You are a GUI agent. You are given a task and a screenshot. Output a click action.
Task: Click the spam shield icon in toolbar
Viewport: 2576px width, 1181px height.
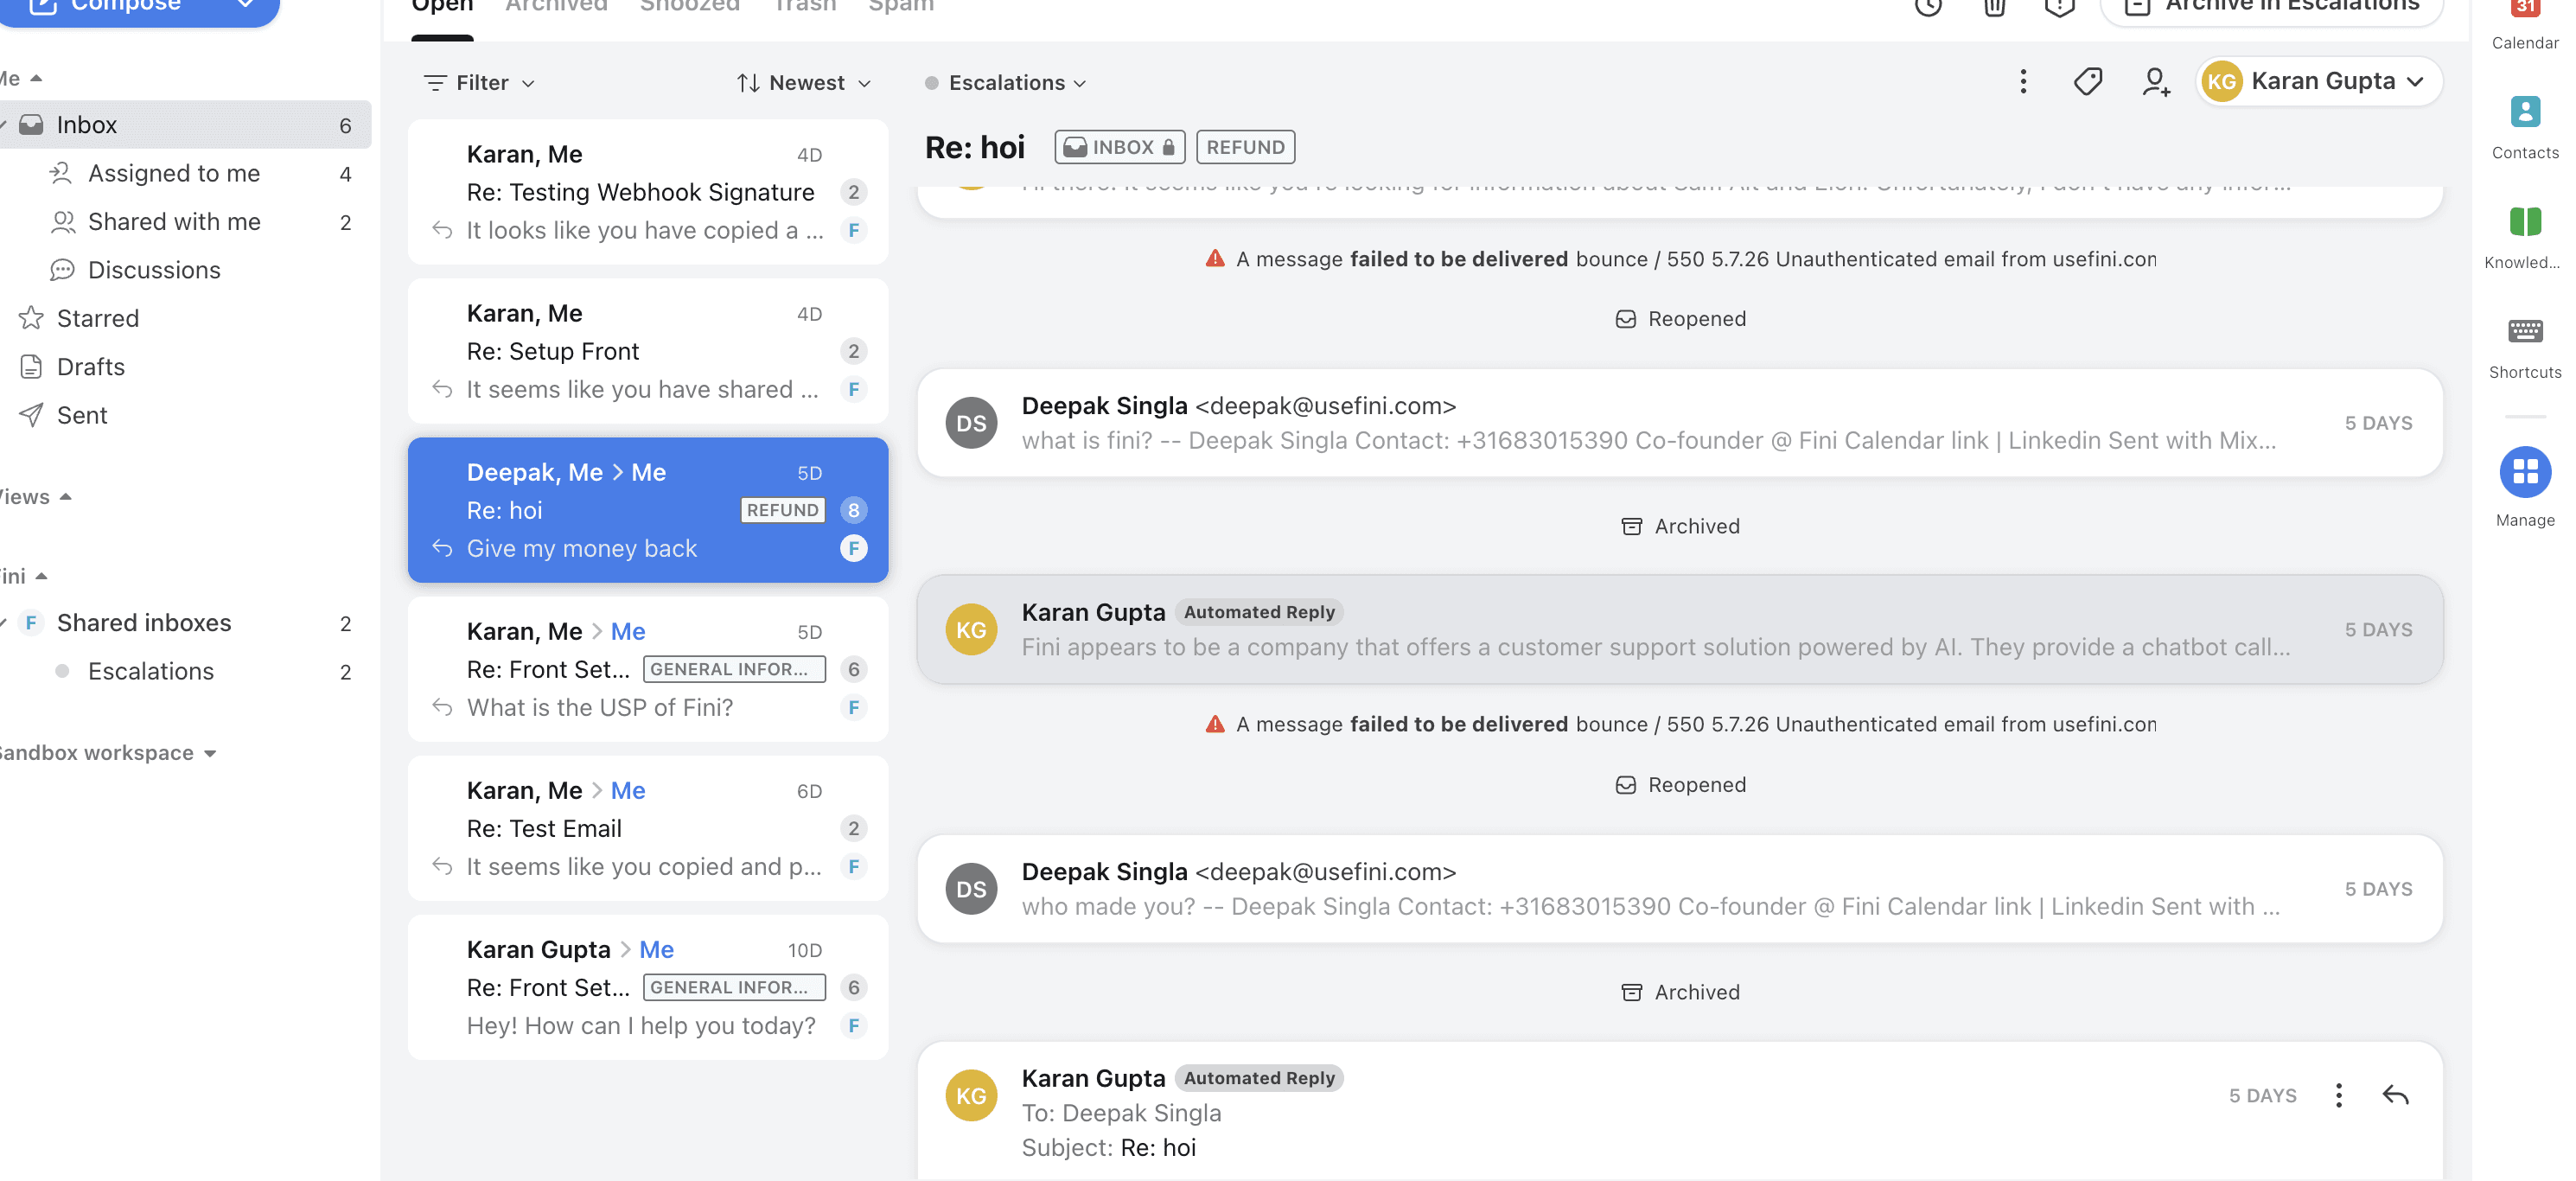pyautogui.click(x=2060, y=6)
